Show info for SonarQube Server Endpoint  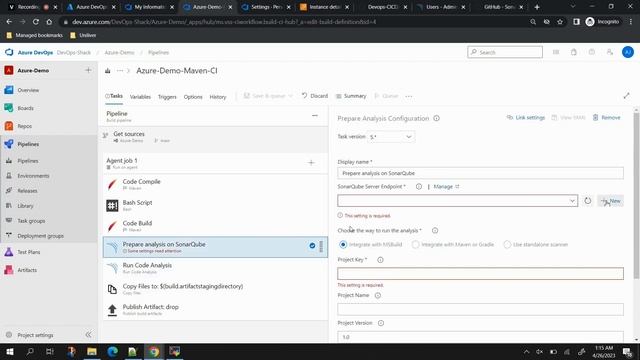pos(419,187)
